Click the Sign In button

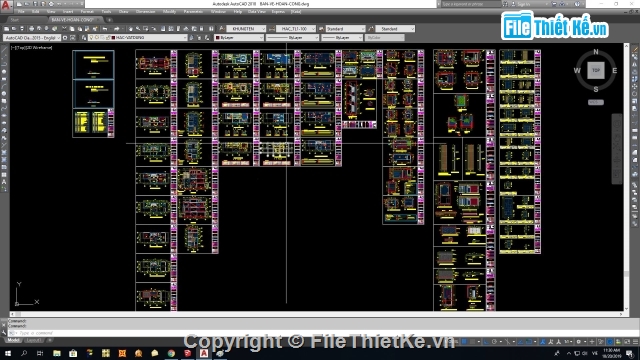pyautogui.click(x=524, y=4)
